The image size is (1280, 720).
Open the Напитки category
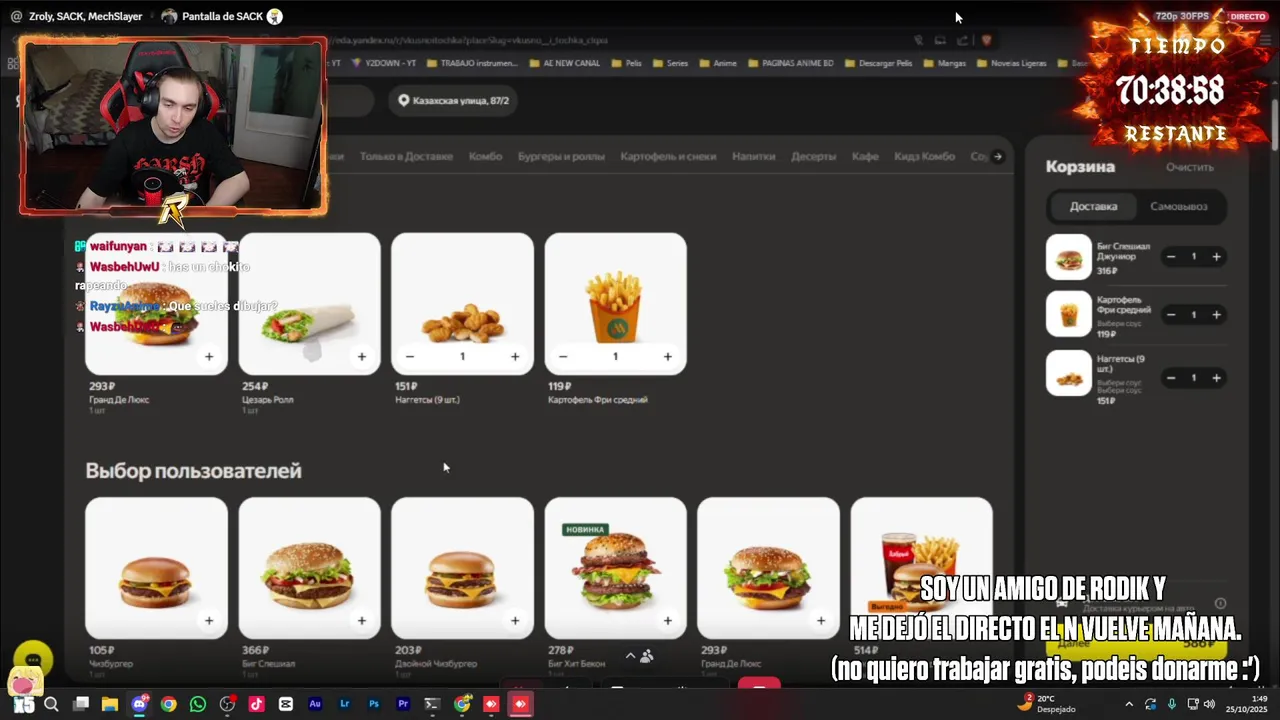(754, 156)
